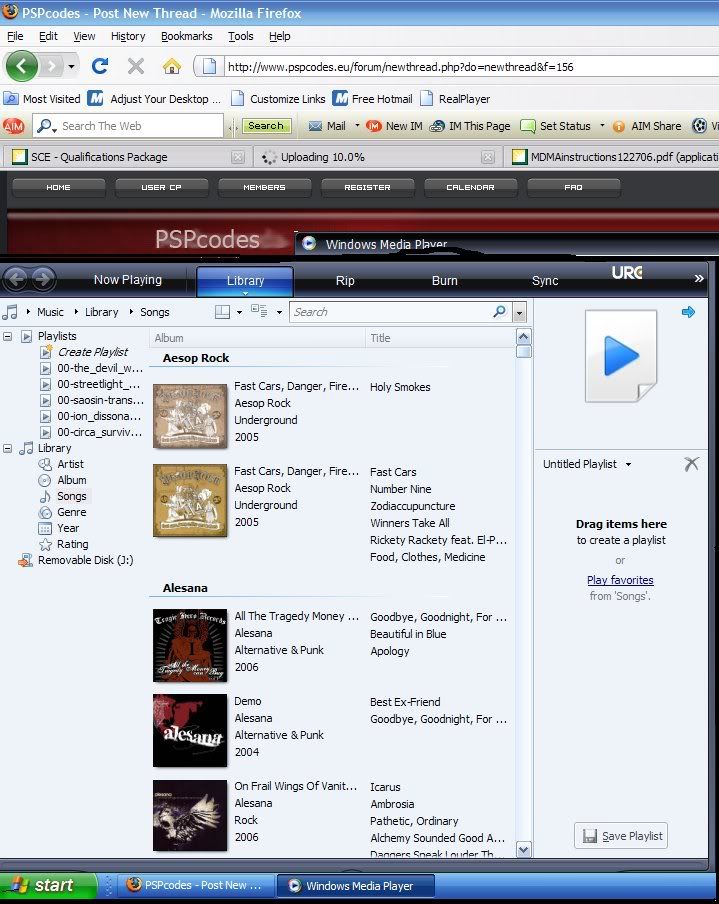Click the search magnifier icon
Screen dimensions: 719x904
(x=499, y=311)
